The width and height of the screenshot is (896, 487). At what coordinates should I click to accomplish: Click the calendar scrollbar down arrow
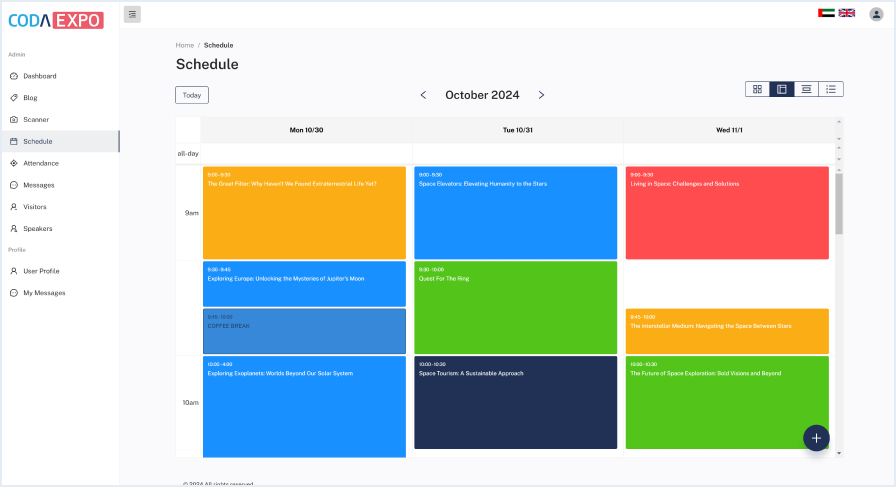tap(839, 452)
